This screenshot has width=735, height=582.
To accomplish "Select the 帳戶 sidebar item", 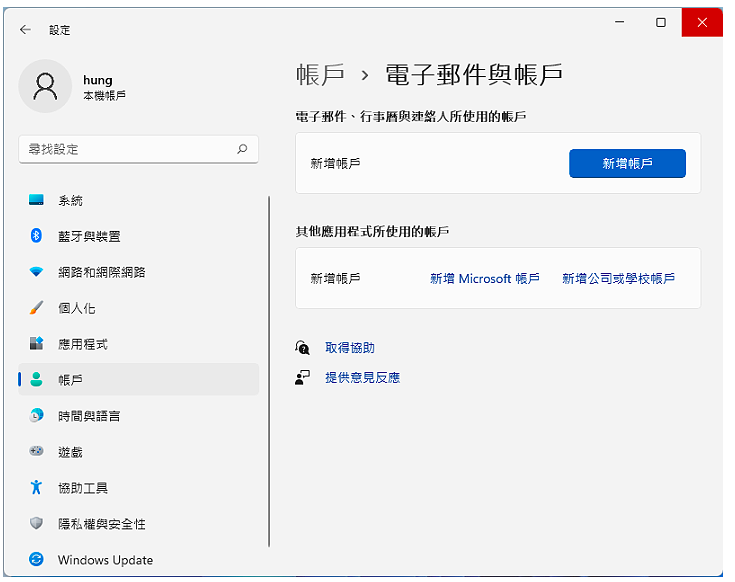I will click(x=139, y=380).
